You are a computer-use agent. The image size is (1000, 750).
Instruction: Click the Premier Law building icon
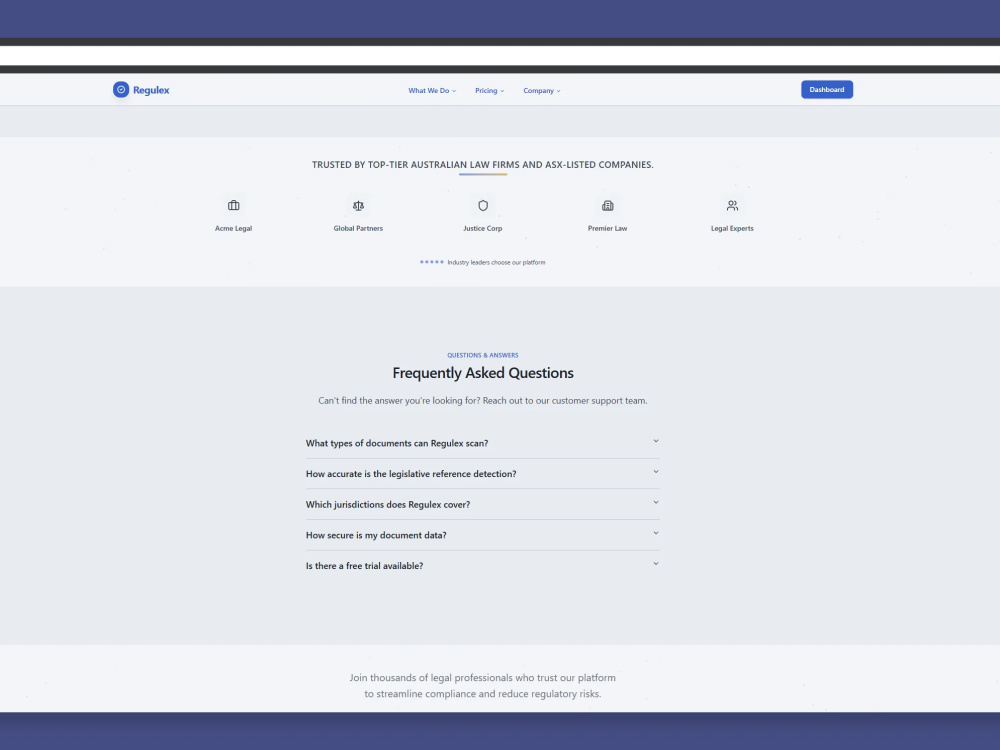pos(608,205)
